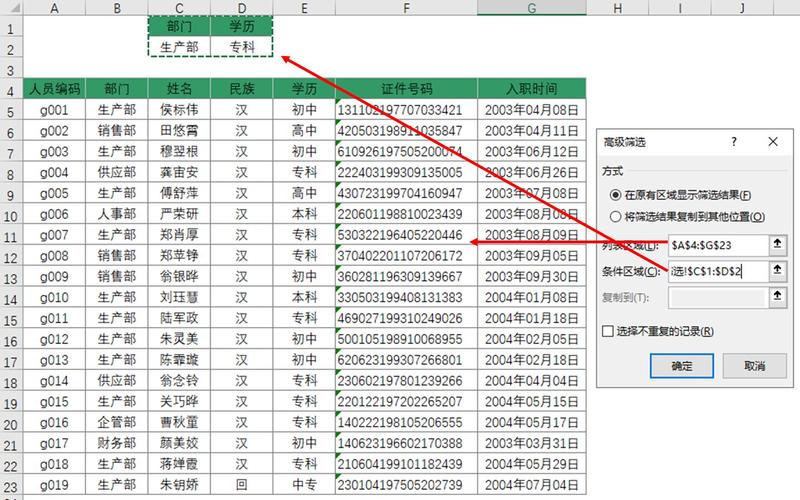Viewport: 800px width, 500px height.
Task: Click the 姓名 table header
Action: [x=179, y=89]
